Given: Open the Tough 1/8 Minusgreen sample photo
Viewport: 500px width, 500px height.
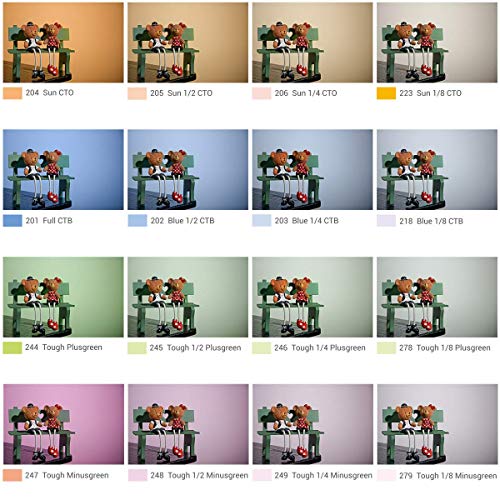Looking at the screenshot, I should click(x=437, y=424).
